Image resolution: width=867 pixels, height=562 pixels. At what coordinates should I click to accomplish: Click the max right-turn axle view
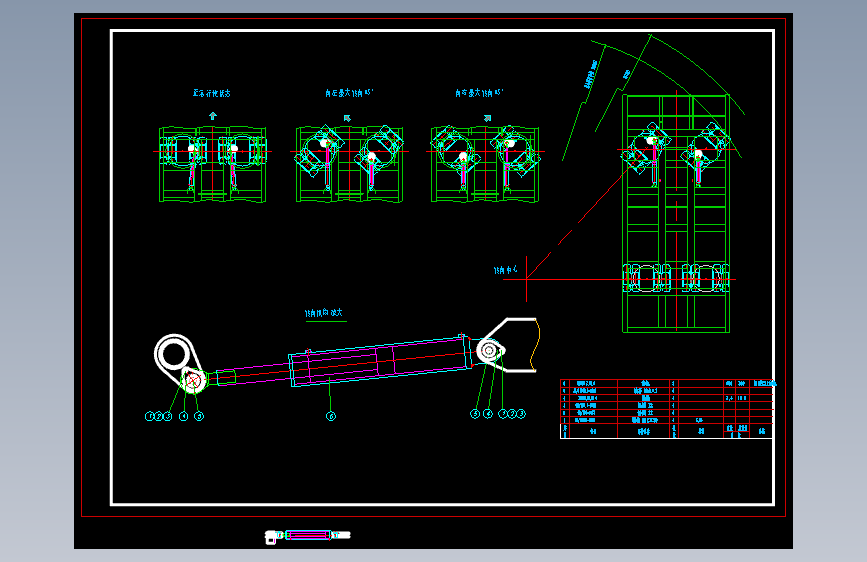tap(485, 164)
